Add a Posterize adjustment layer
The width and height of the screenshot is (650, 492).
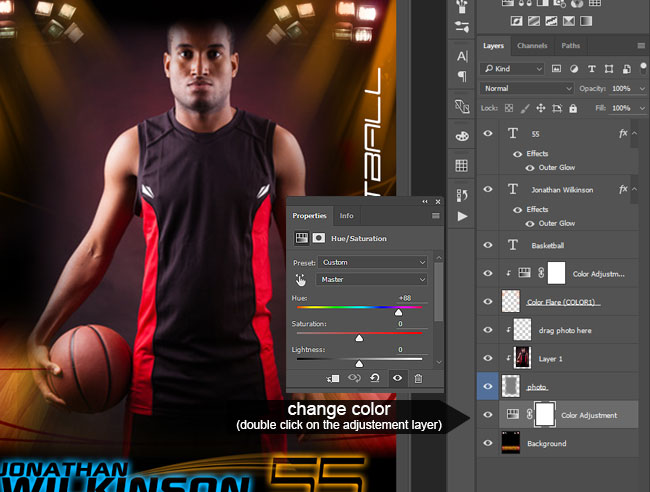[534, 21]
